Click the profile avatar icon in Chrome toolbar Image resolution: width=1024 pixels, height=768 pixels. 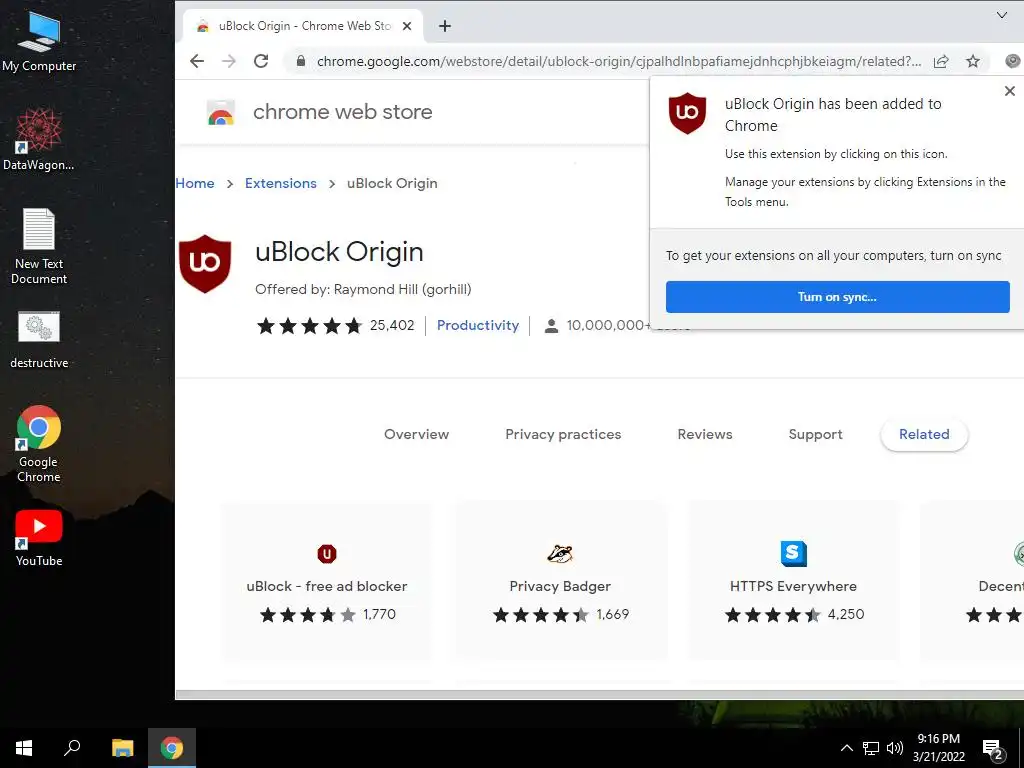click(1013, 61)
